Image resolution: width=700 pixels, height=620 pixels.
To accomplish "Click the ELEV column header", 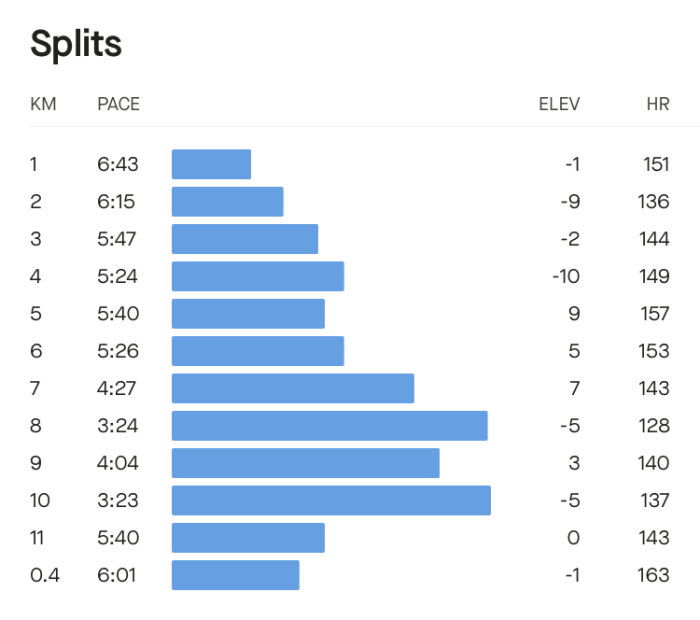I will coord(559,104).
